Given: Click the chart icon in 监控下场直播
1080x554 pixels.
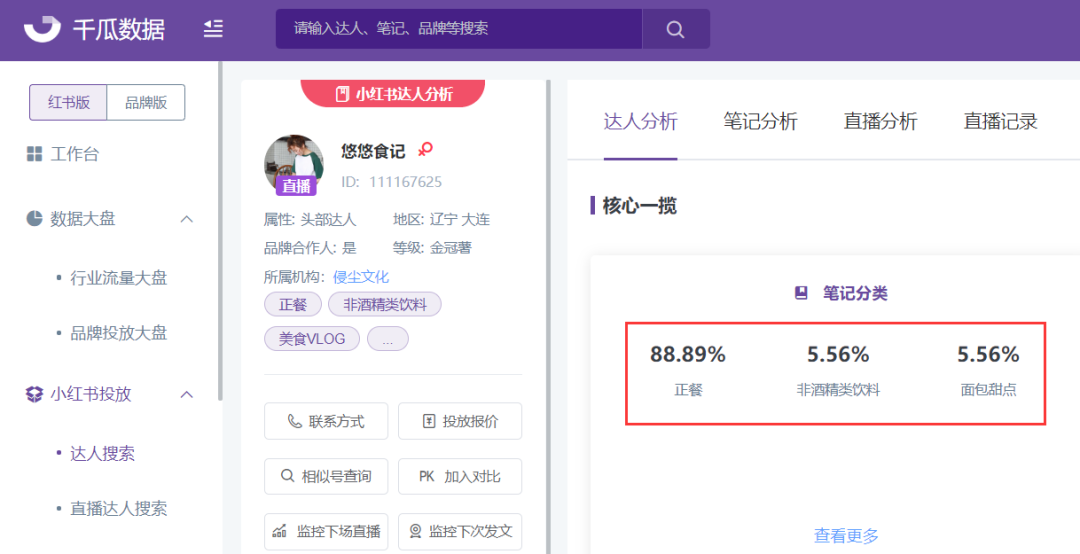Looking at the screenshot, I should coord(279,531).
